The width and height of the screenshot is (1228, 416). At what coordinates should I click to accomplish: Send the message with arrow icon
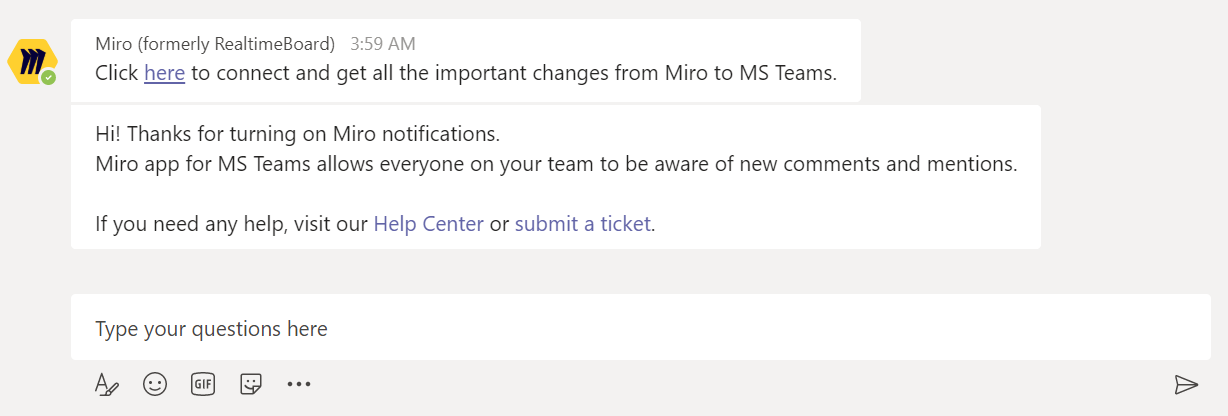[1186, 384]
